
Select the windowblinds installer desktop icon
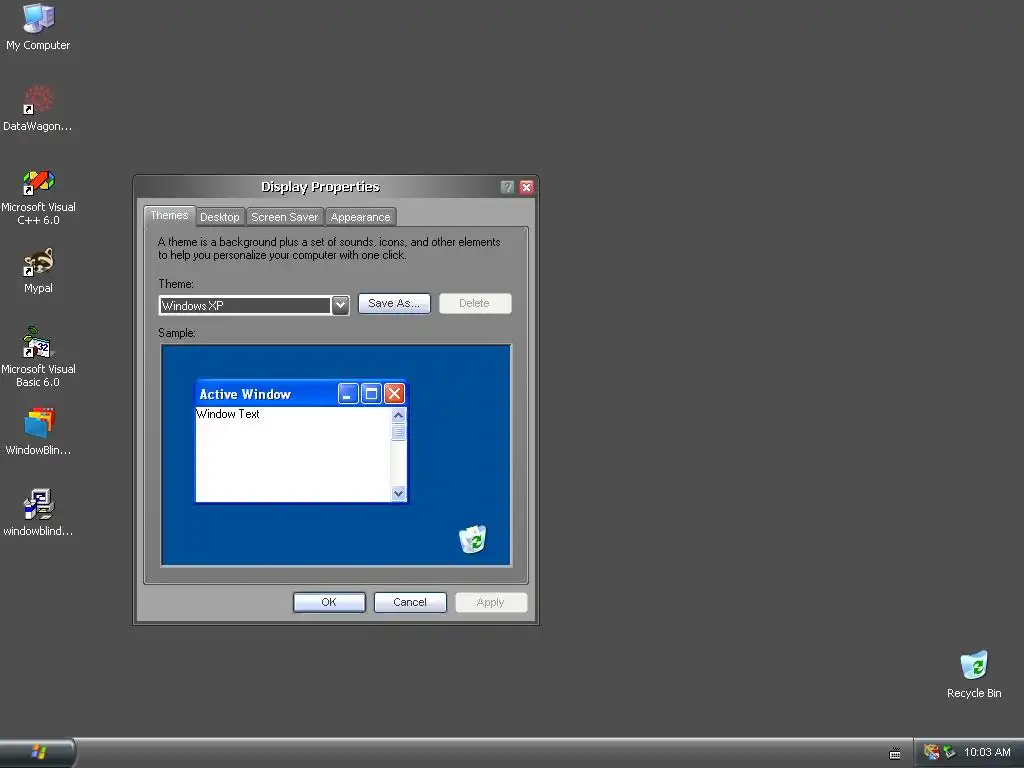38,513
